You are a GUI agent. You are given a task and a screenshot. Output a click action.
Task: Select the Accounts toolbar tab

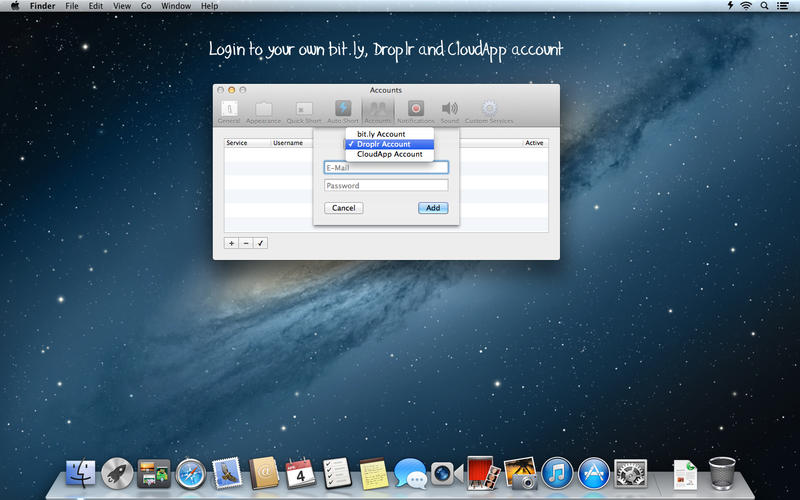click(378, 112)
